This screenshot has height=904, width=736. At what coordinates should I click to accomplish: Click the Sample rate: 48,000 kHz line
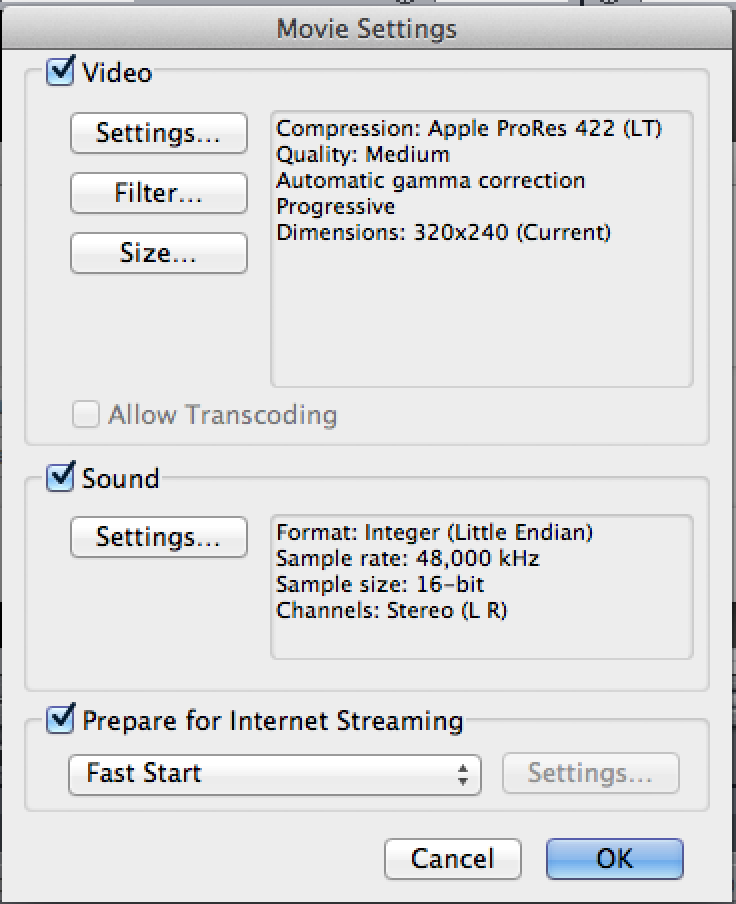click(x=407, y=558)
